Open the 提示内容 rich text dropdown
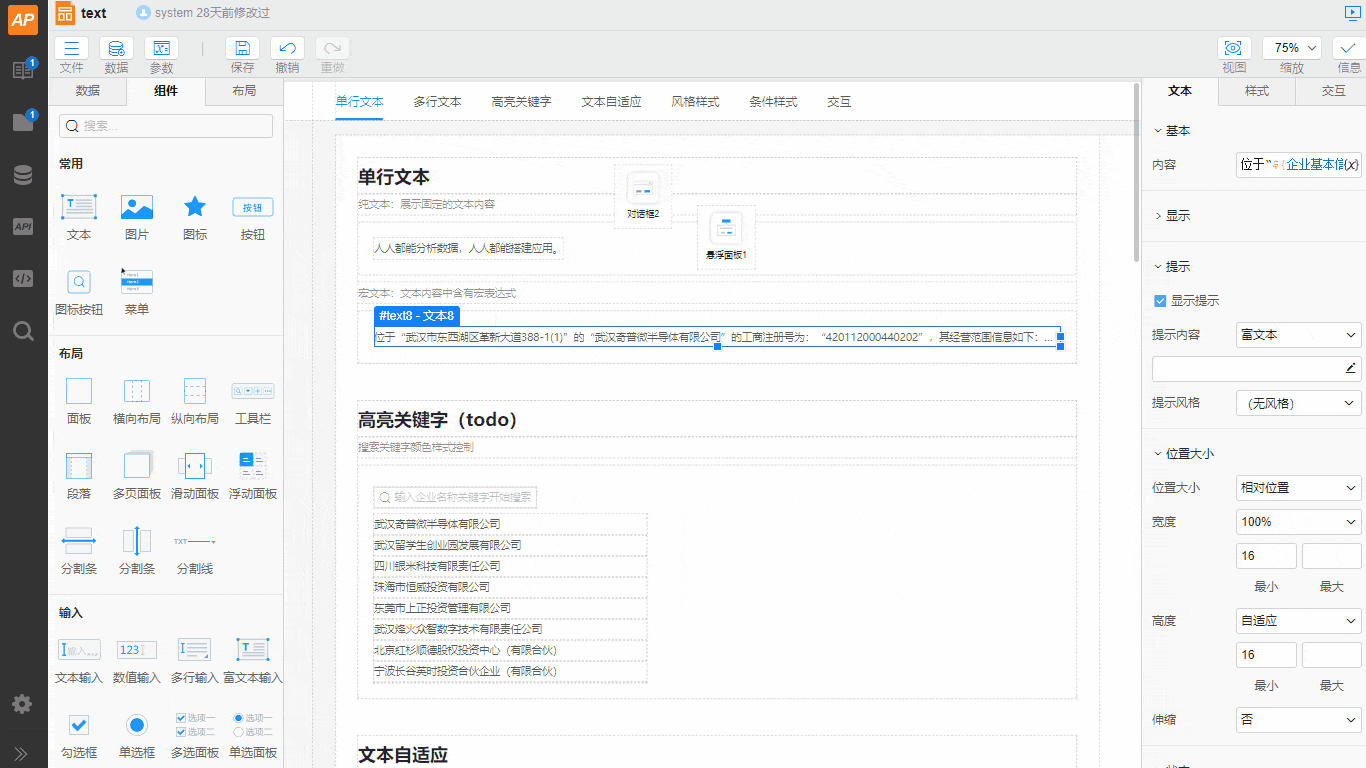The height and width of the screenshot is (768, 1366). pyautogui.click(x=1298, y=335)
